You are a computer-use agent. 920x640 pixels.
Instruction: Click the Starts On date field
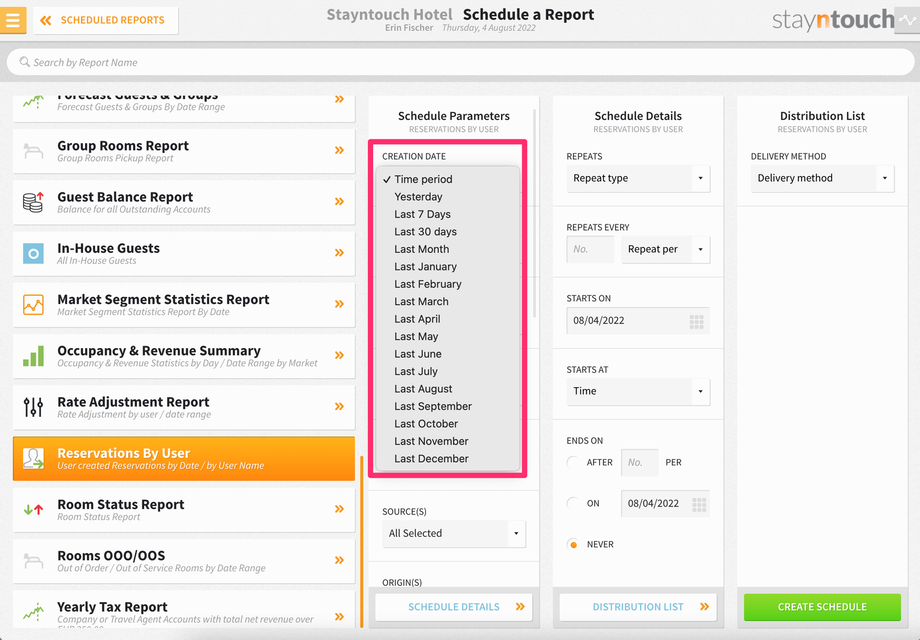[x=638, y=321]
